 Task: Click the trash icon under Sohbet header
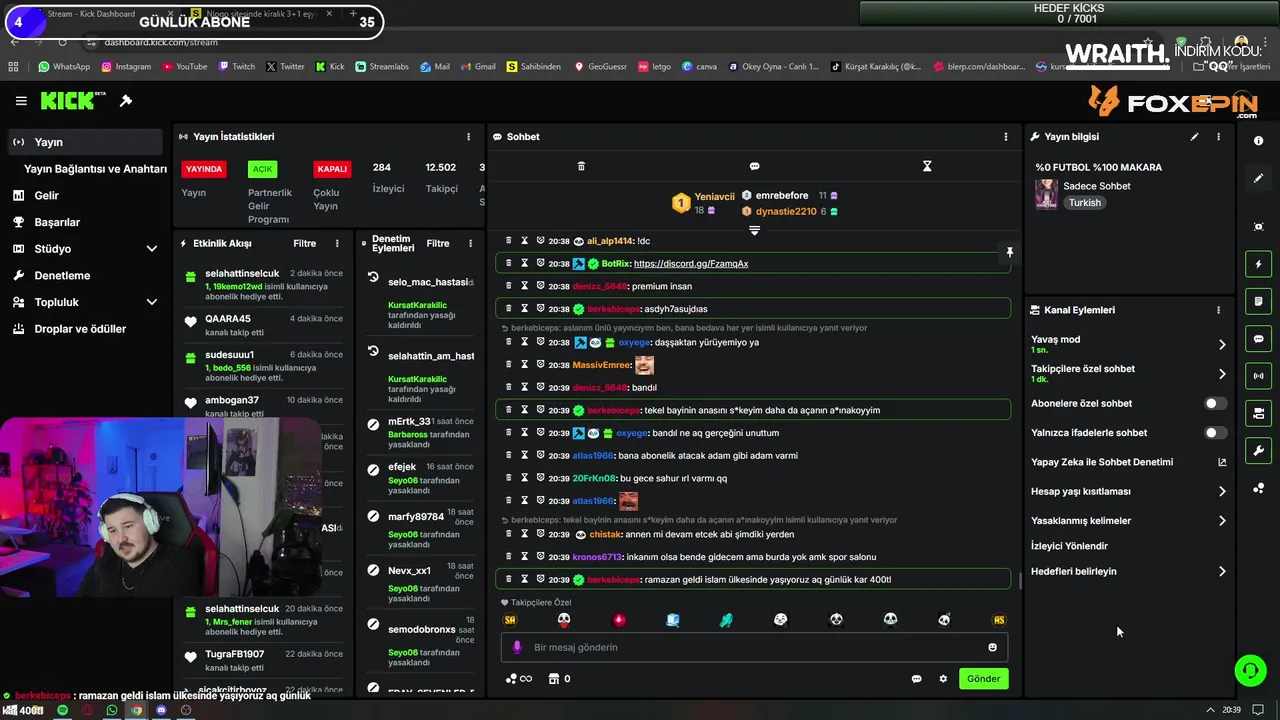[x=581, y=166]
